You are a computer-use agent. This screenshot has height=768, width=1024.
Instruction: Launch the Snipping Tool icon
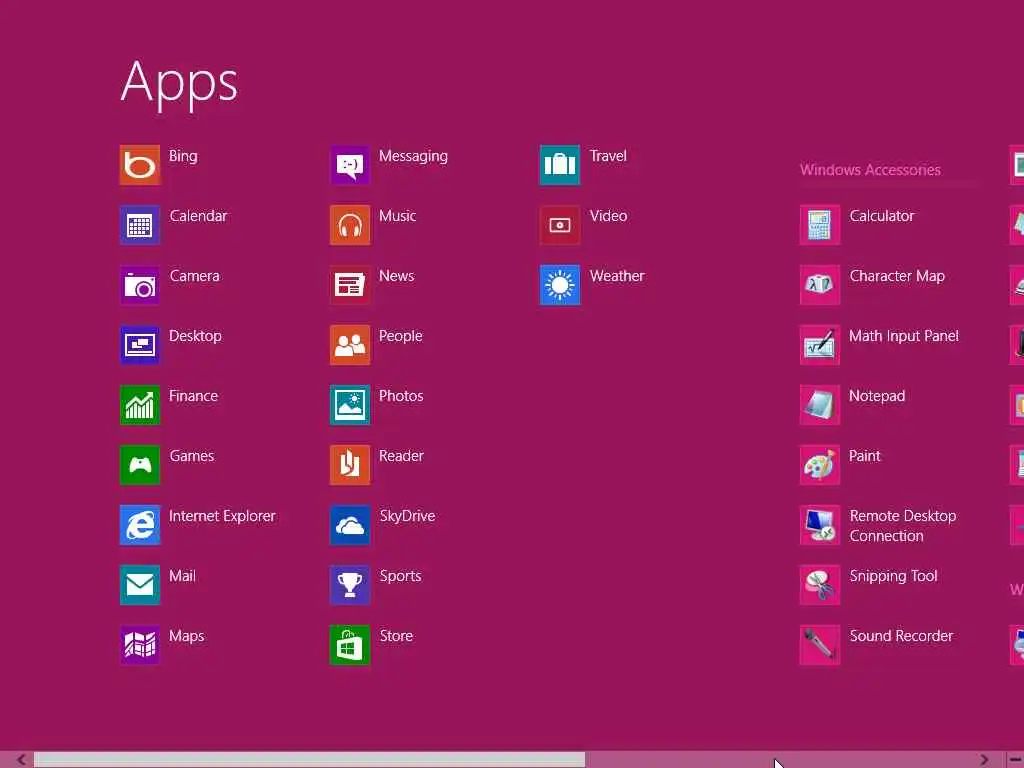pyautogui.click(x=820, y=585)
